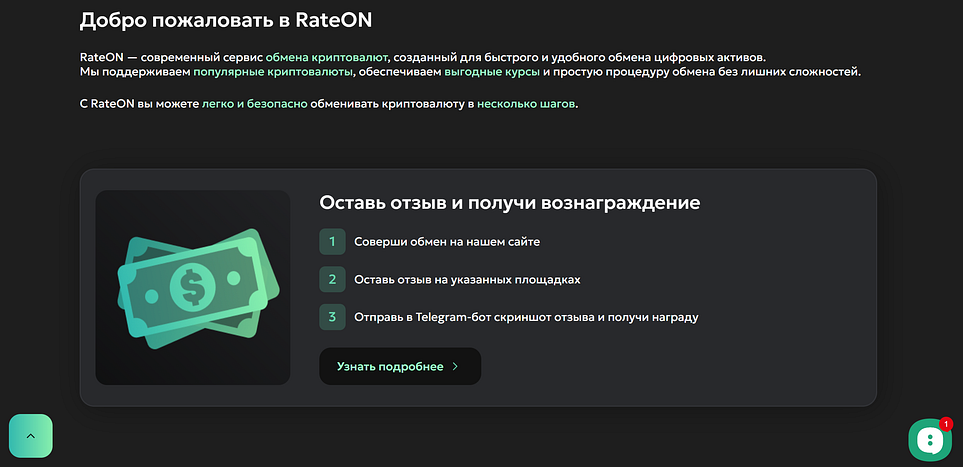Click the text 'Оставь отзыв на указанных площадках'

point(467,280)
